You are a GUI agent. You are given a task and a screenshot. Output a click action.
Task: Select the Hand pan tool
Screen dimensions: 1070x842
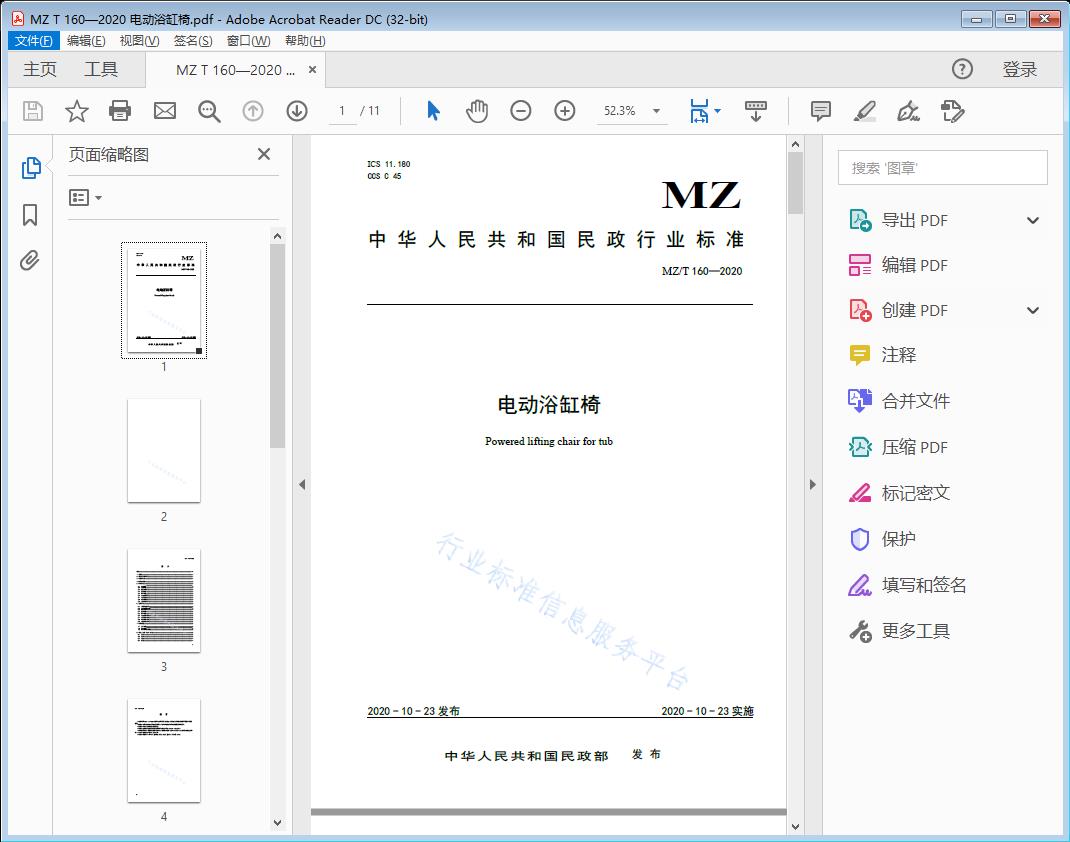click(x=477, y=111)
